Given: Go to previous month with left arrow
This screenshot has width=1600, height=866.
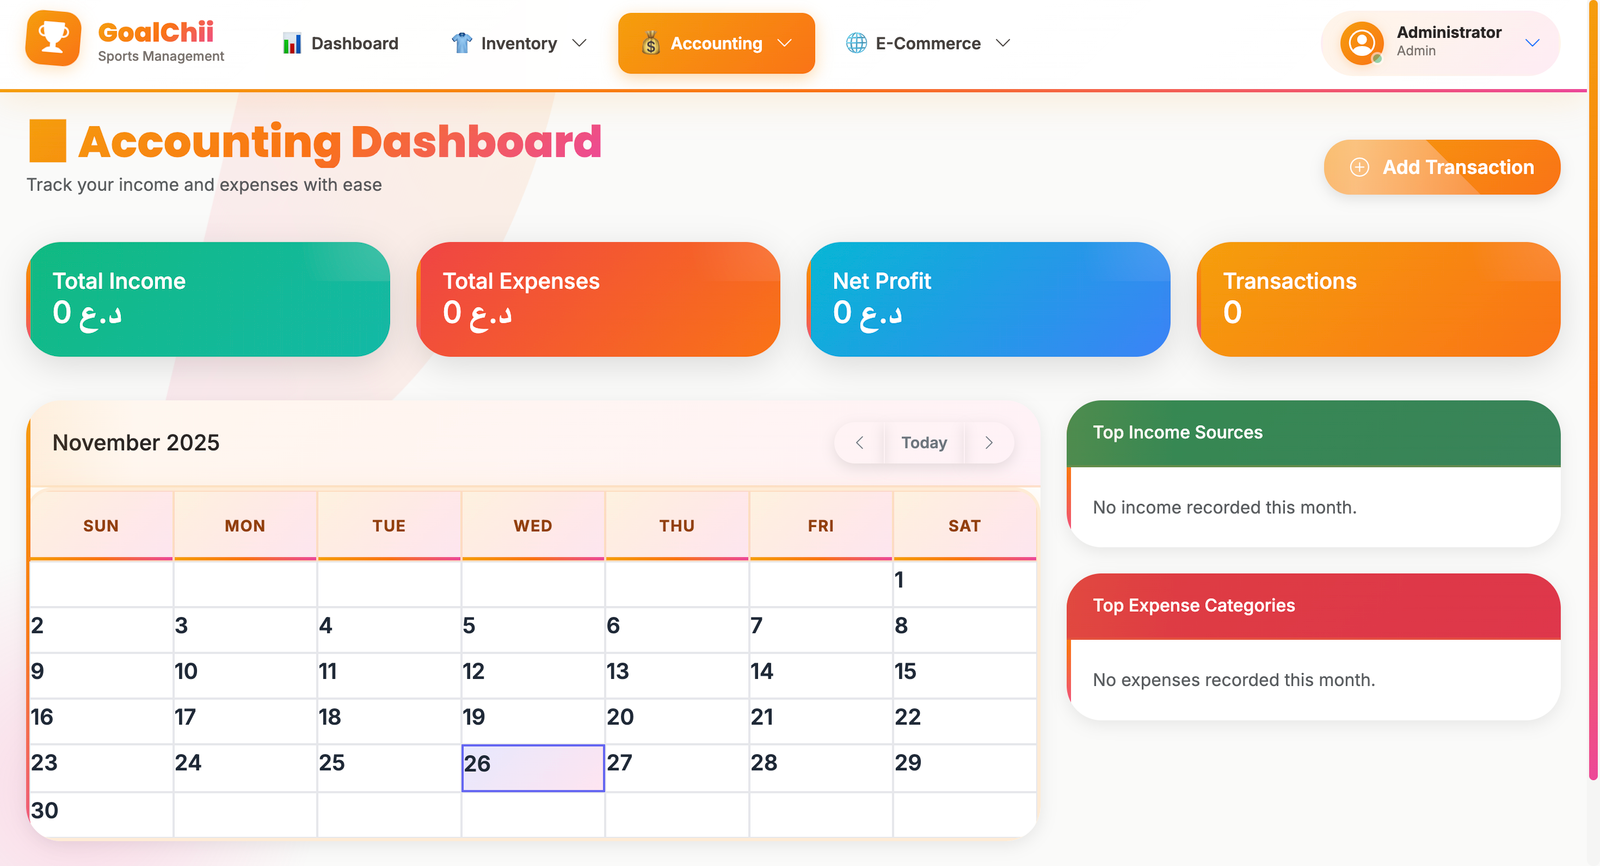Looking at the screenshot, I should click(859, 443).
